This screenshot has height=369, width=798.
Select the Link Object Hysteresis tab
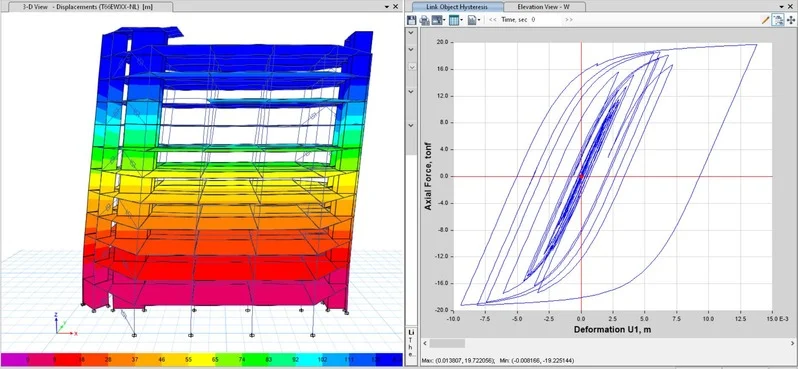tap(457, 7)
